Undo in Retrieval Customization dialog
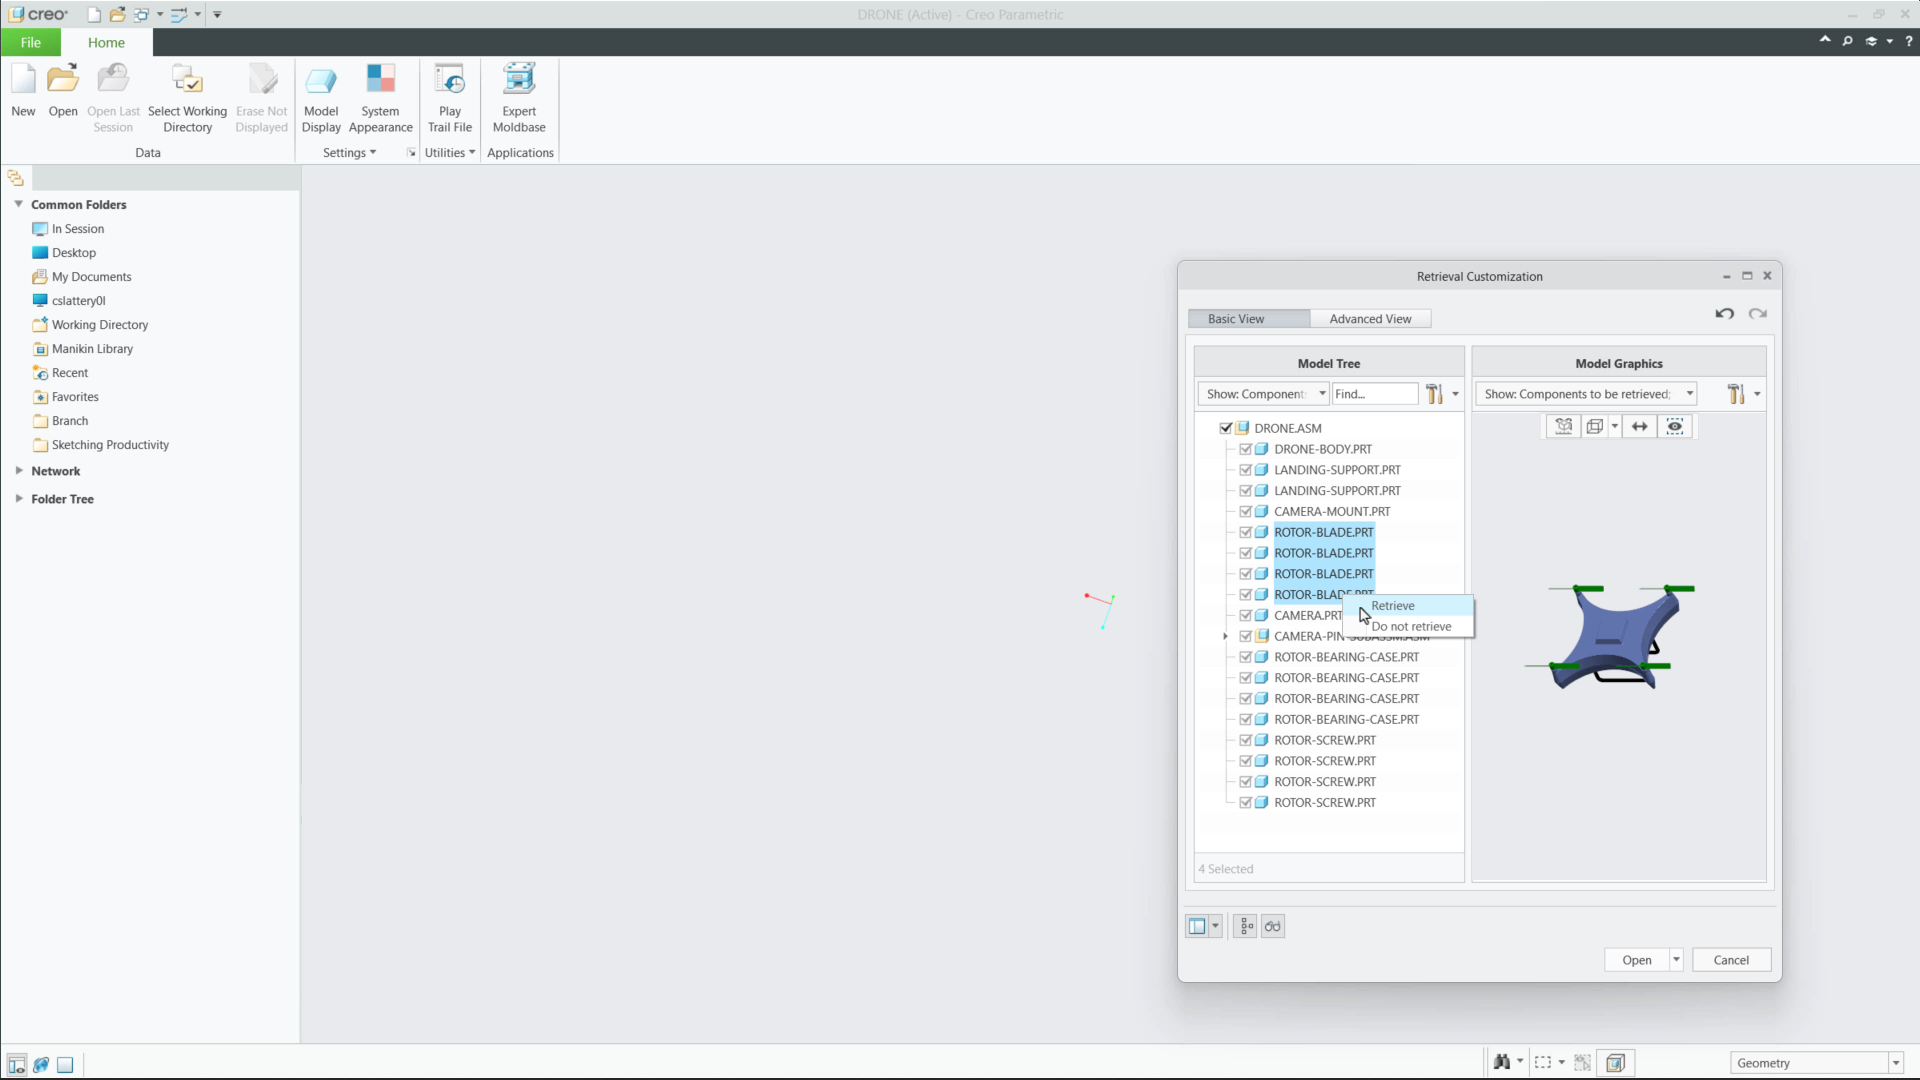This screenshot has width=1920, height=1080. pos(1725,314)
